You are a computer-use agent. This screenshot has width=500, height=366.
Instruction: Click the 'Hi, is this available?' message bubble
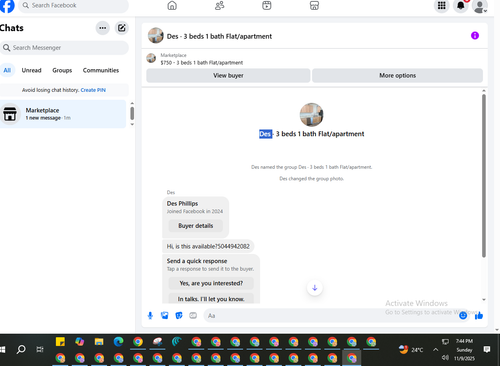208,246
